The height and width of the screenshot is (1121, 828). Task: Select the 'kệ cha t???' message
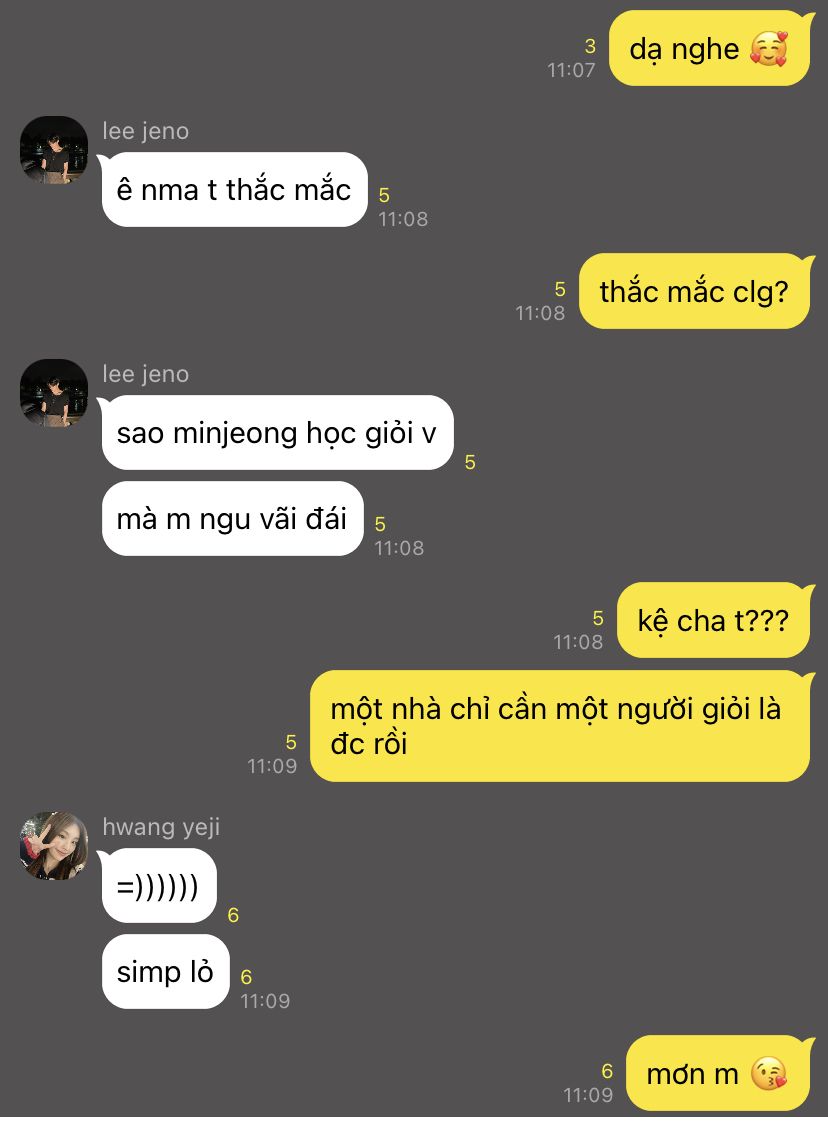pos(714,621)
